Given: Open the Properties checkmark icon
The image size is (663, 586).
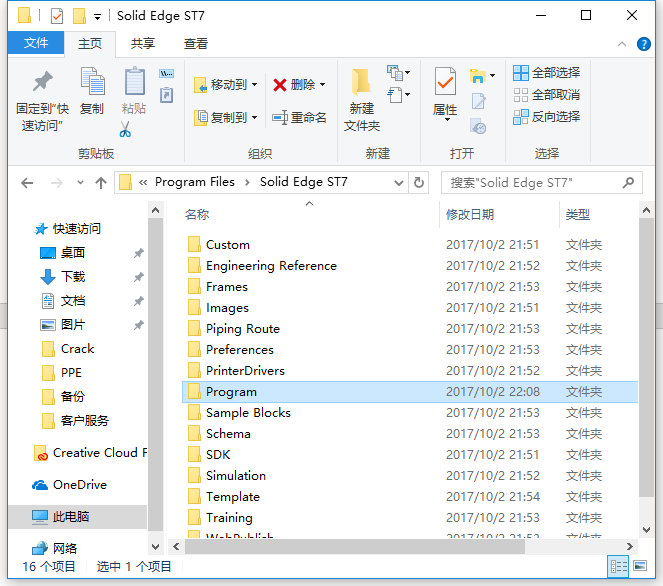Looking at the screenshot, I should 445,81.
